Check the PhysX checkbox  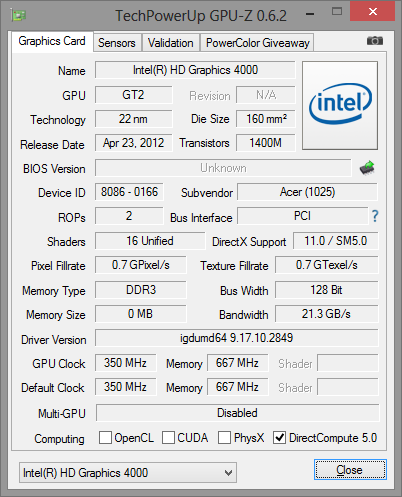coord(224,438)
